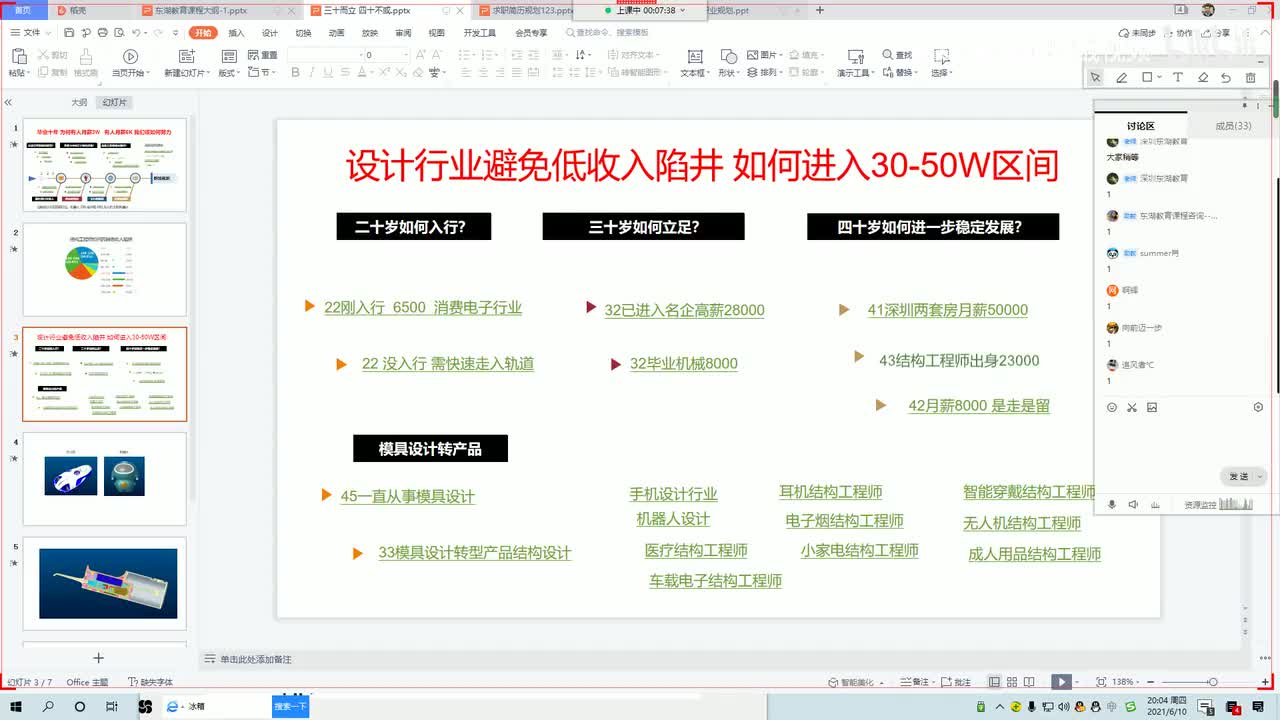Open discussion panel settings gear icon
Image resolution: width=1280 pixels, height=720 pixels.
[1258, 407]
